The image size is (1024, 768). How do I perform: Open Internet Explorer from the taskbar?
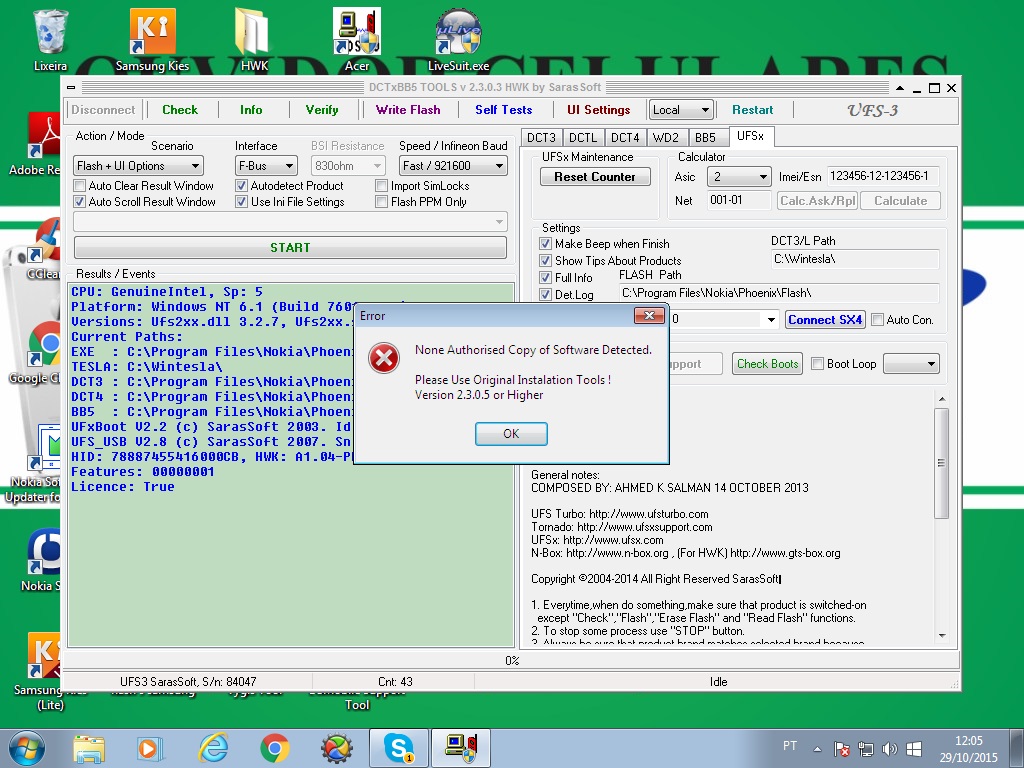213,748
